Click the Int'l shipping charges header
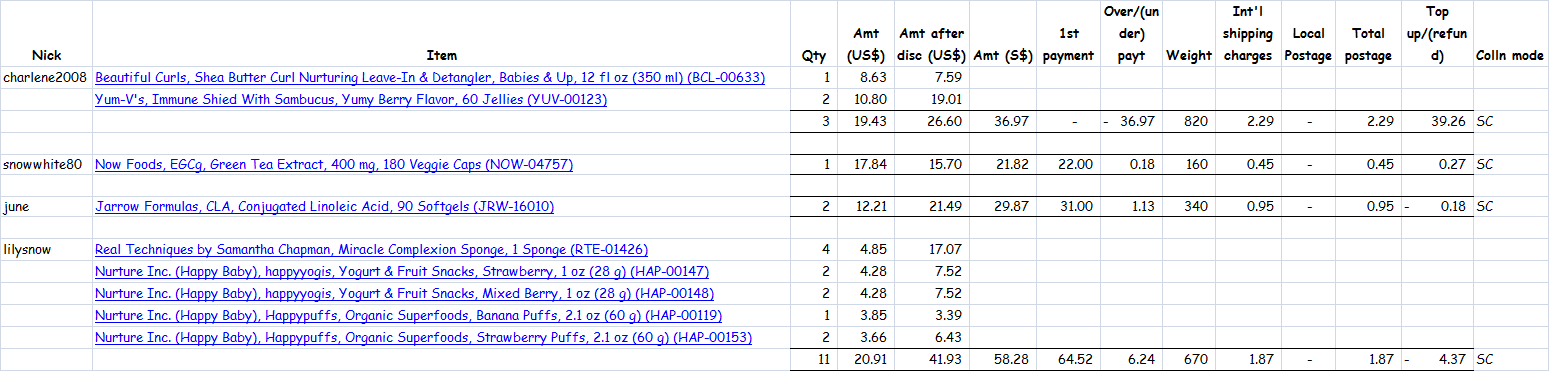Viewport: 1549px width, 371px height. pos(1247,34)
